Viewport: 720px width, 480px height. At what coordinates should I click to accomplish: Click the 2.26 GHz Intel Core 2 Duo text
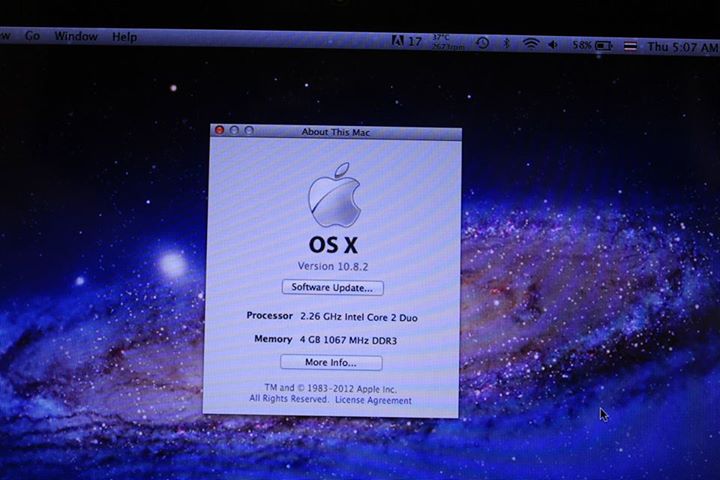tap(359, 317)
